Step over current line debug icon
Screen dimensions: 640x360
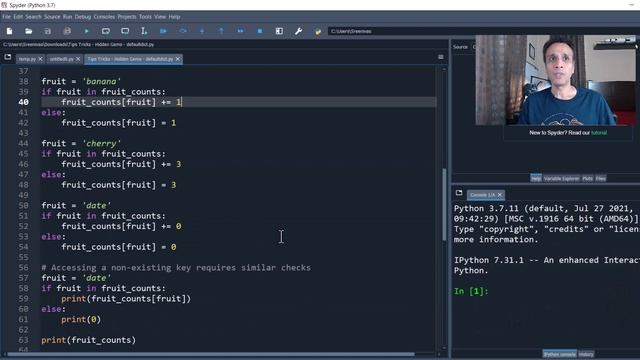pos(183,31)
